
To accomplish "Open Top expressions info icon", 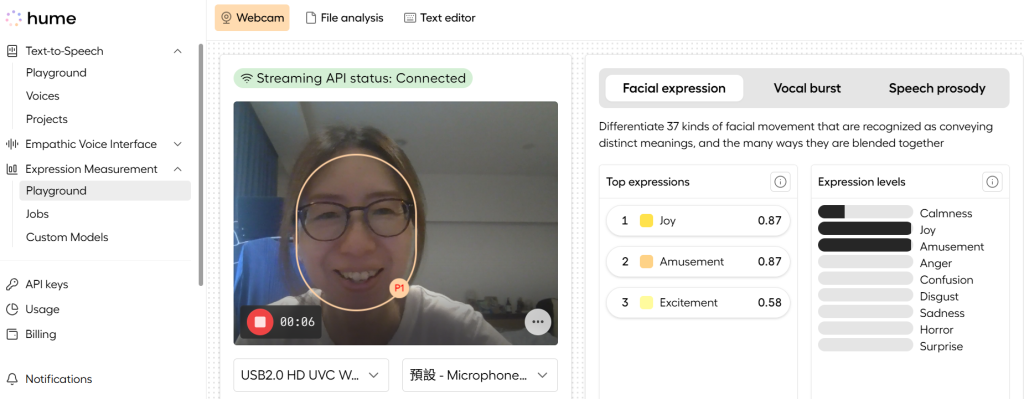I will point(780,182).
